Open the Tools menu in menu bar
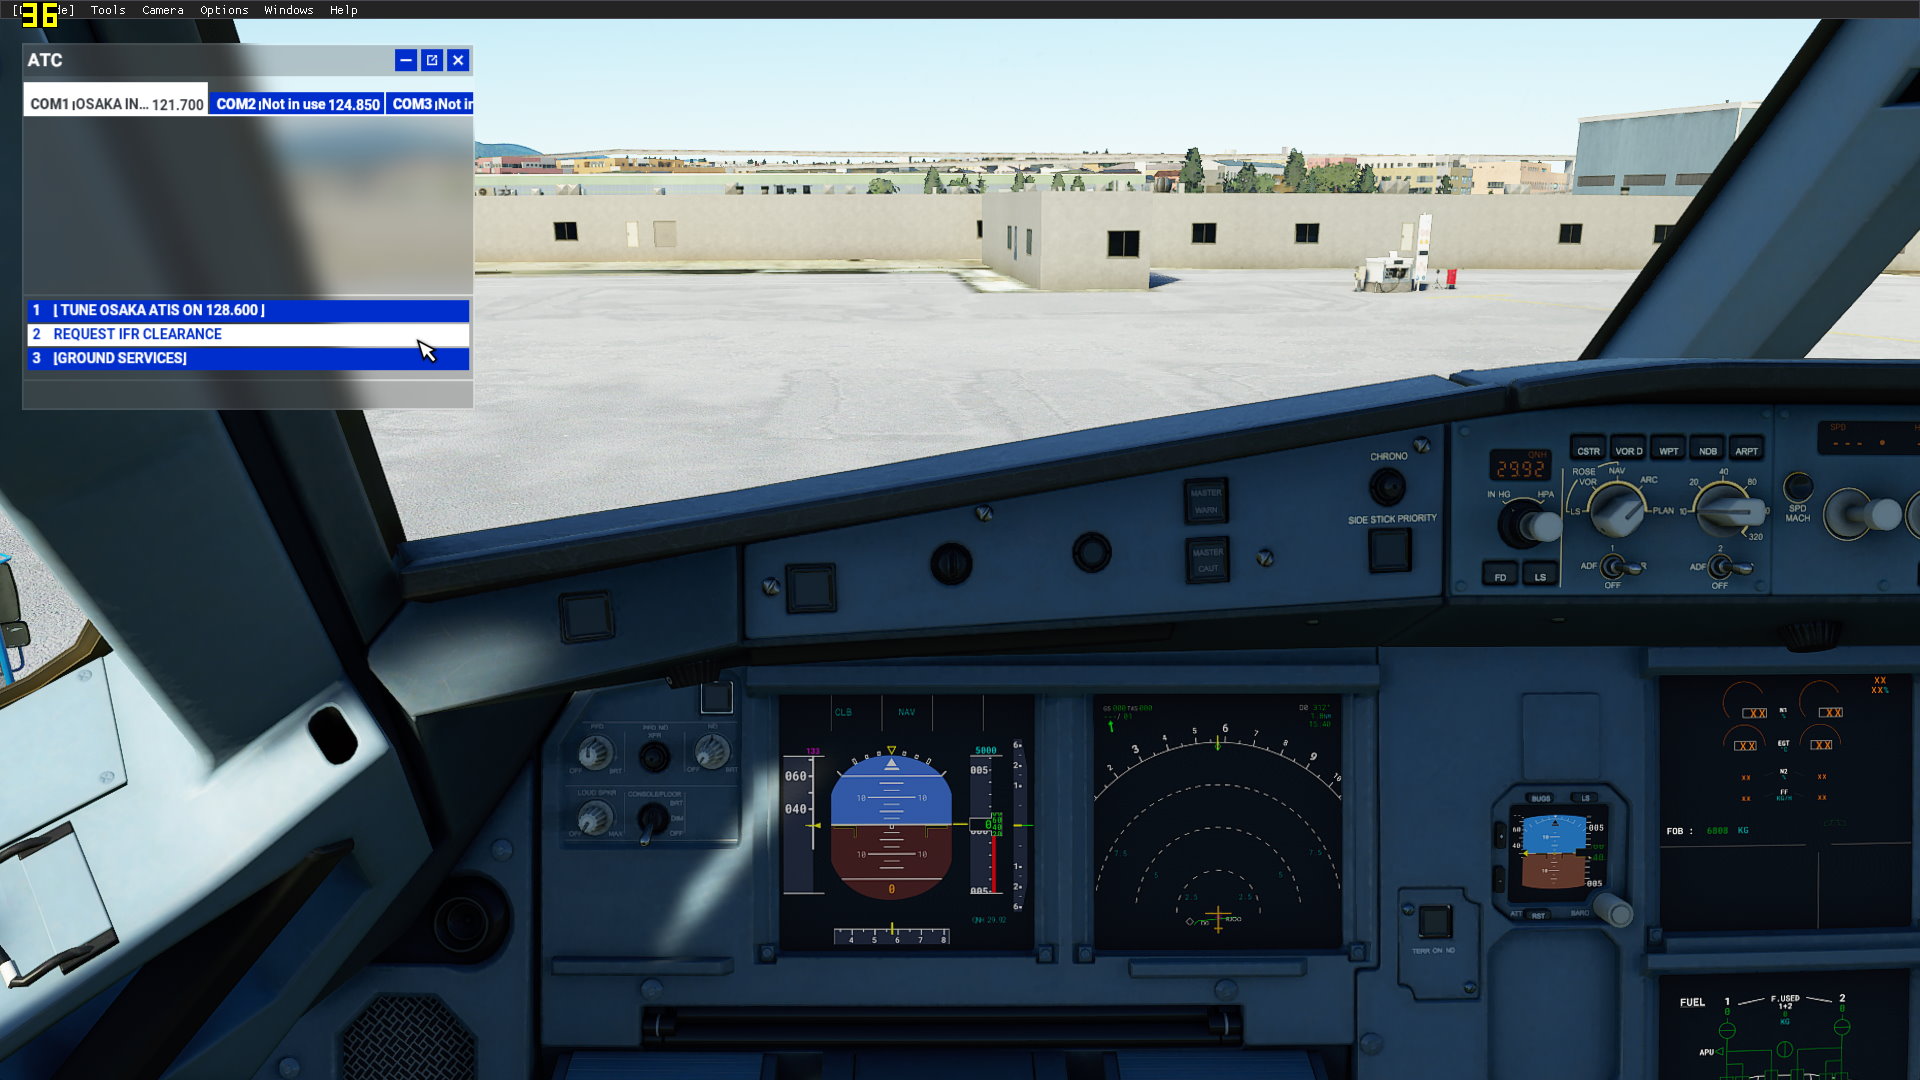The image size is (1920, 1080). coord(107,11)
